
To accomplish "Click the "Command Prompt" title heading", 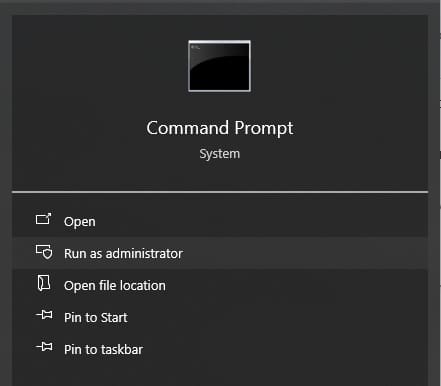I will 220,128.
